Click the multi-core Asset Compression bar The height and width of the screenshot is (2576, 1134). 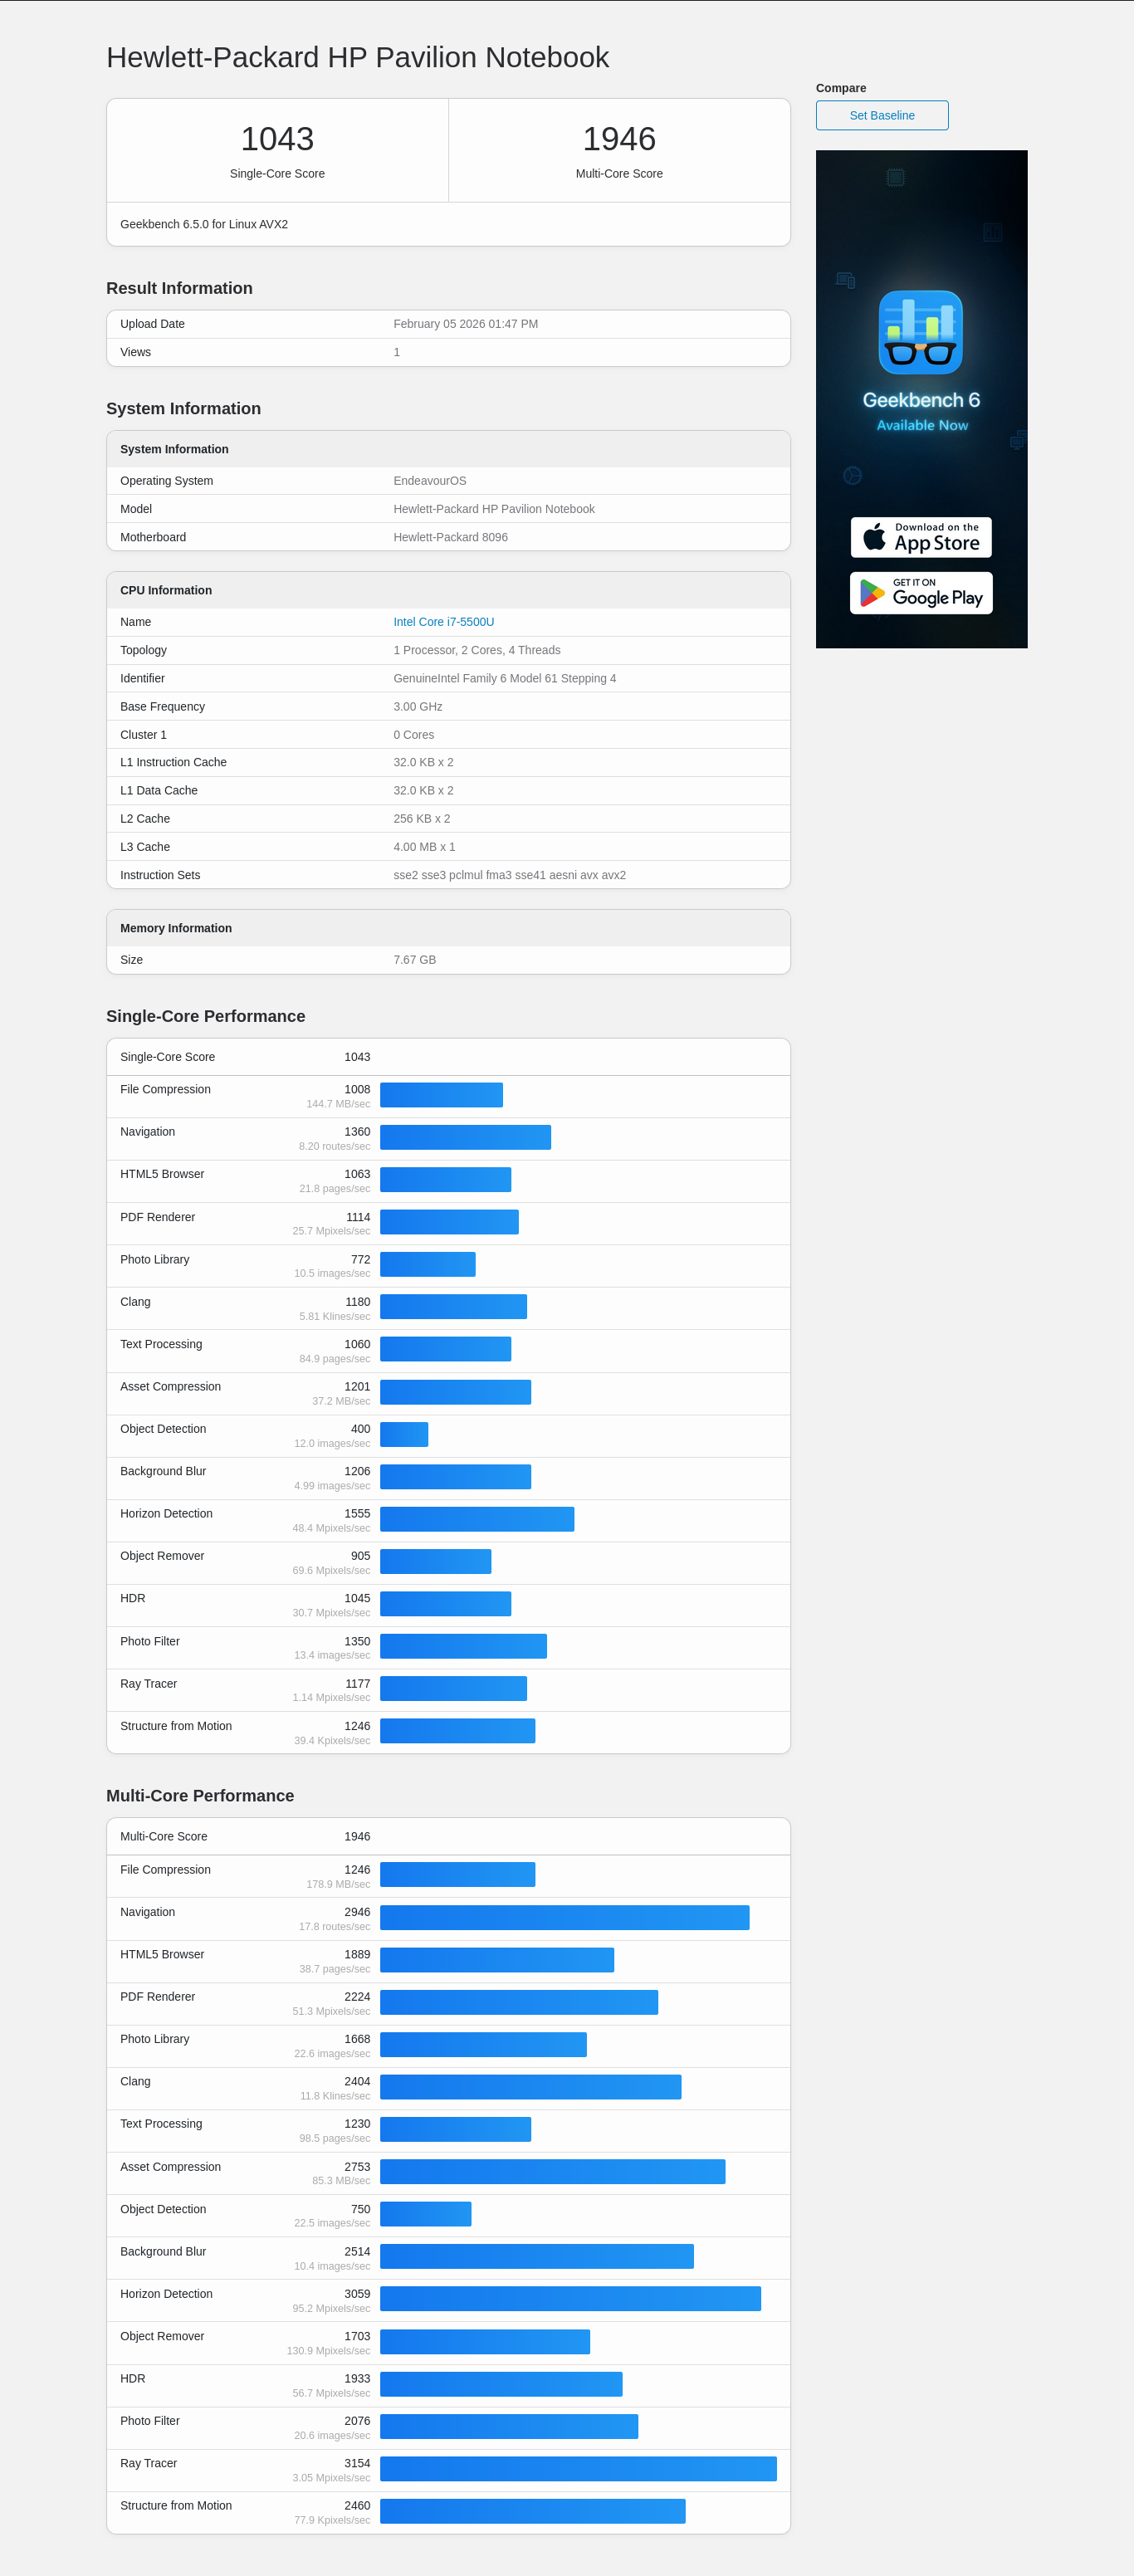point(552,2172)
